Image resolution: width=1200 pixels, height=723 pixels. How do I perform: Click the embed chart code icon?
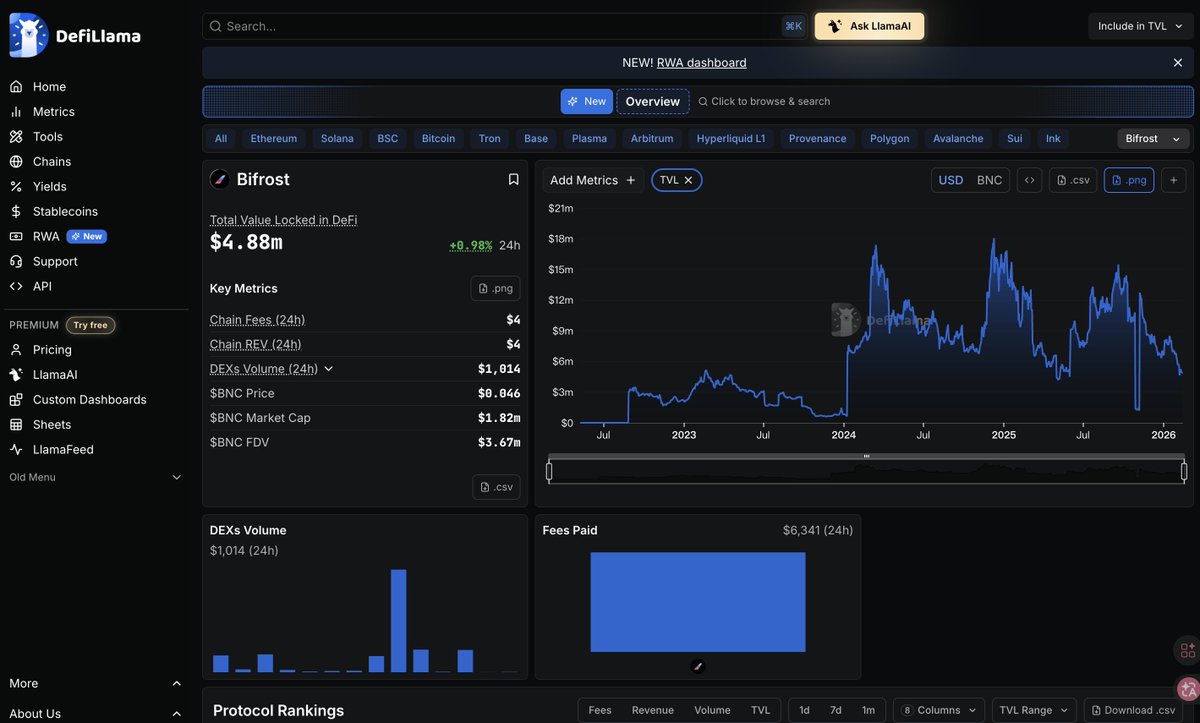coord(1029,180)
